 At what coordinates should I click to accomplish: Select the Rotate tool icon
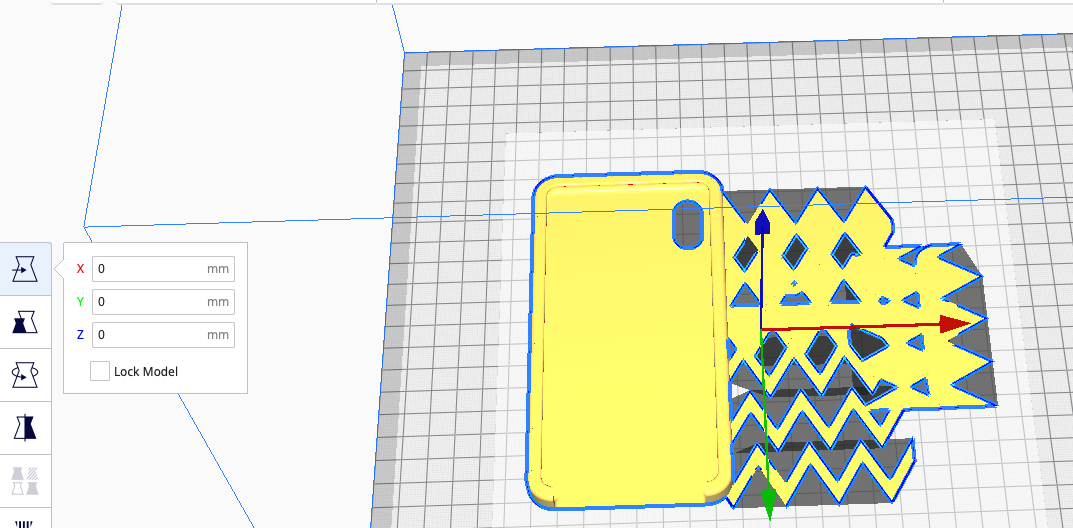pyautogui.click(x=25, y=375)
